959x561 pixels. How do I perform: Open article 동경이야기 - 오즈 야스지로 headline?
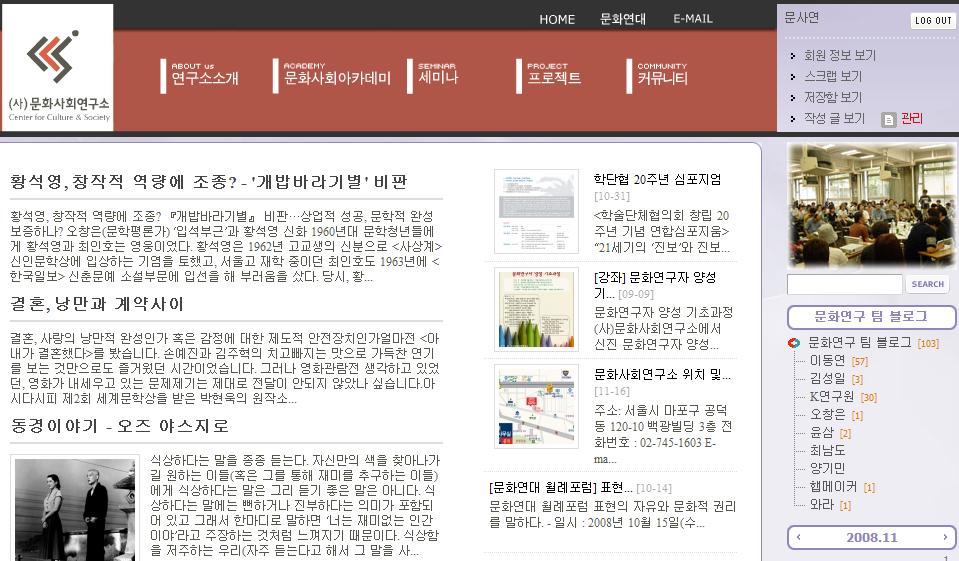pos(120,426)
